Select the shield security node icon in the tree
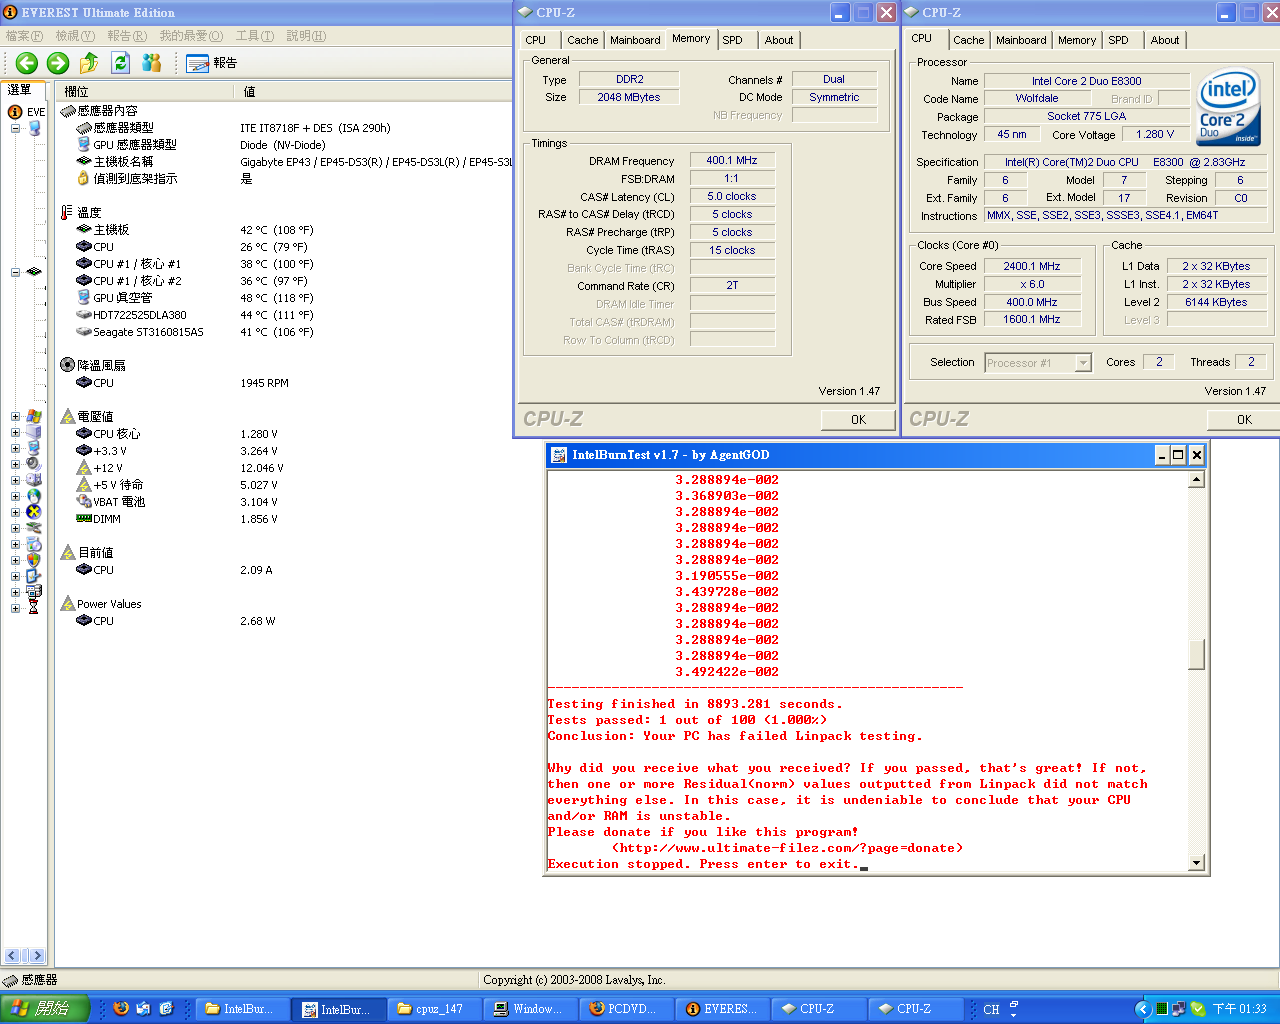The image size is (1280, 1024). 34,560
